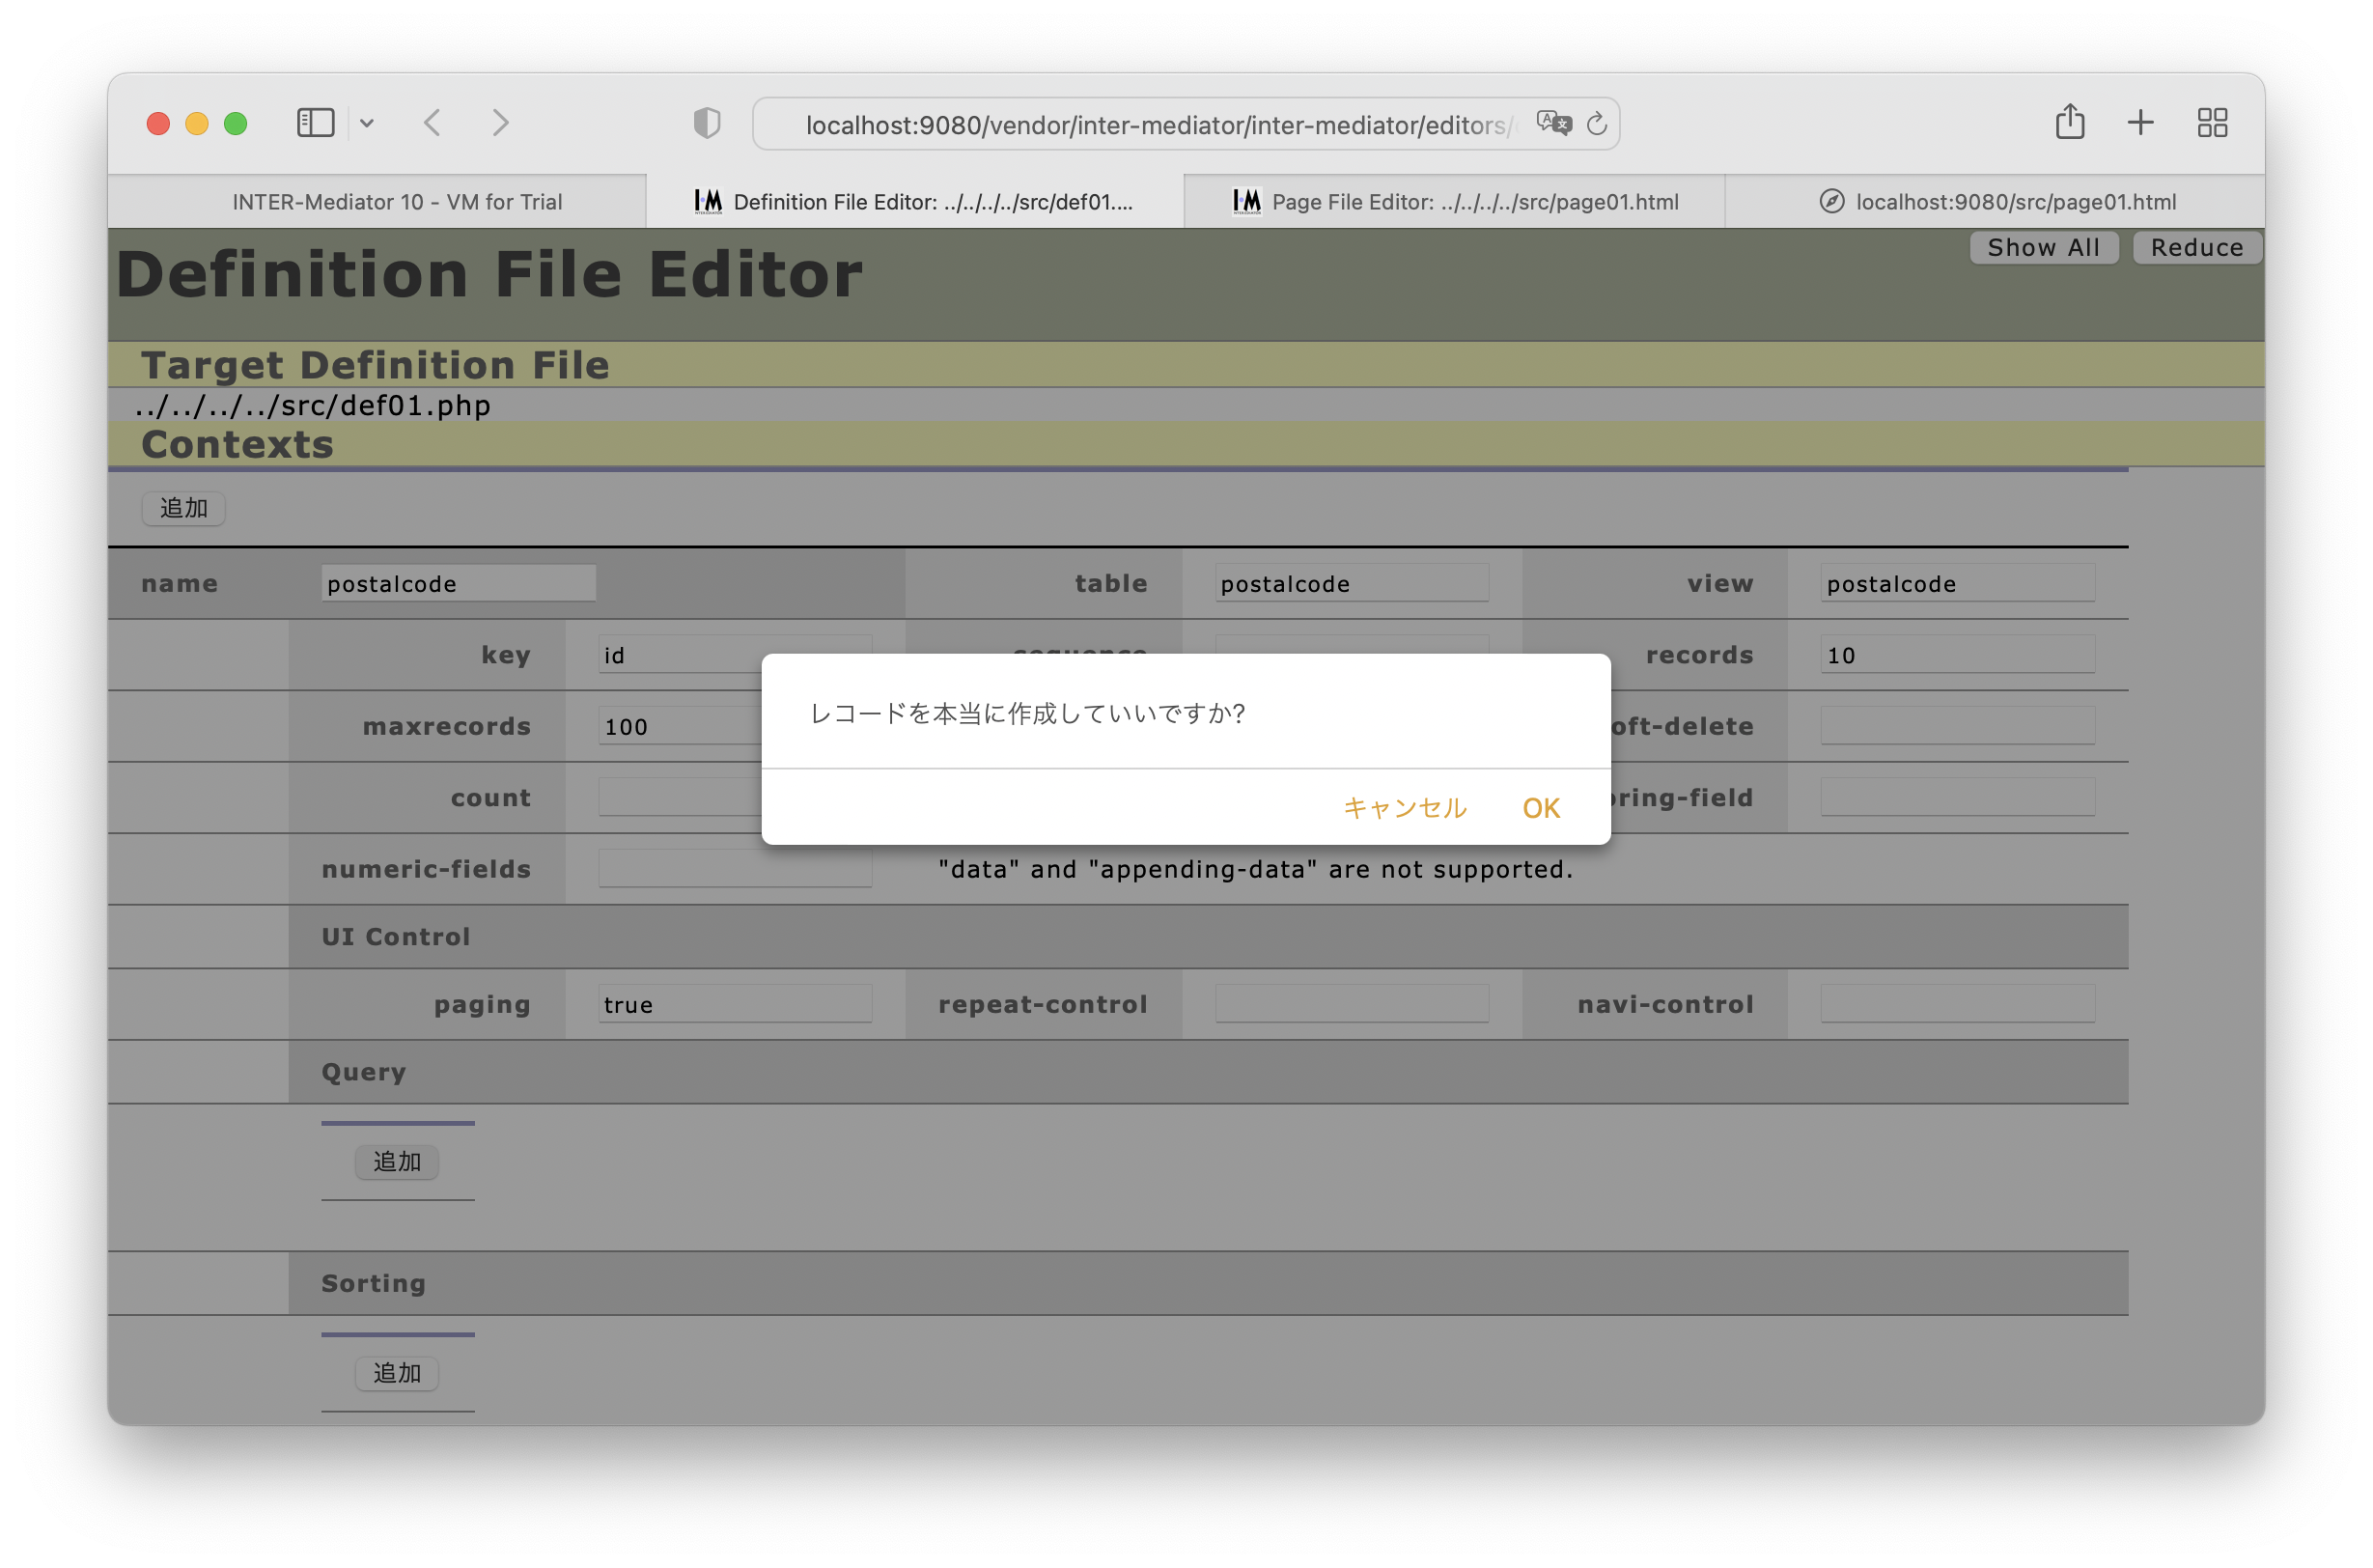Viewport: 2373px width, 1568px height.
Task: Click the localhost address bar field
Action: (1186, 124)
